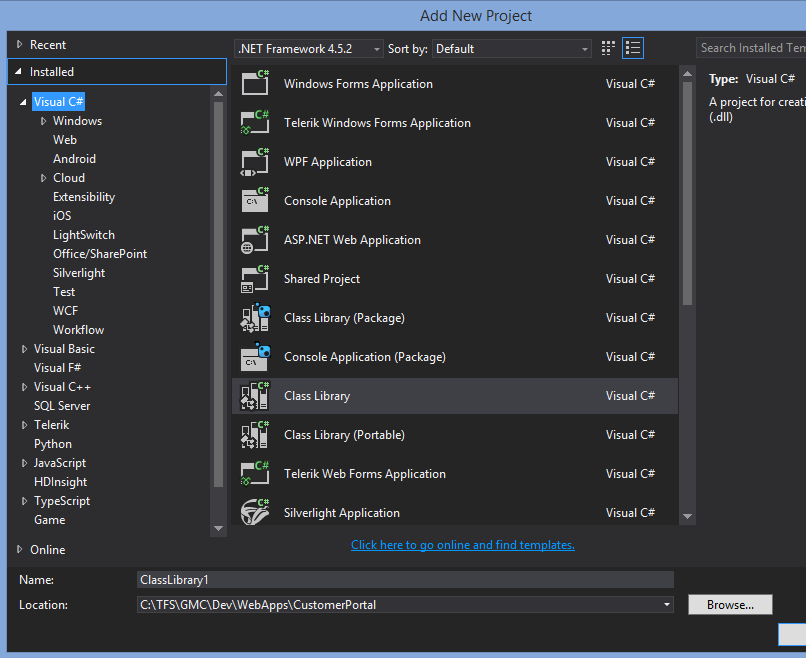Select Python in tree
The image size is (806, 658).
coord(53,444)
